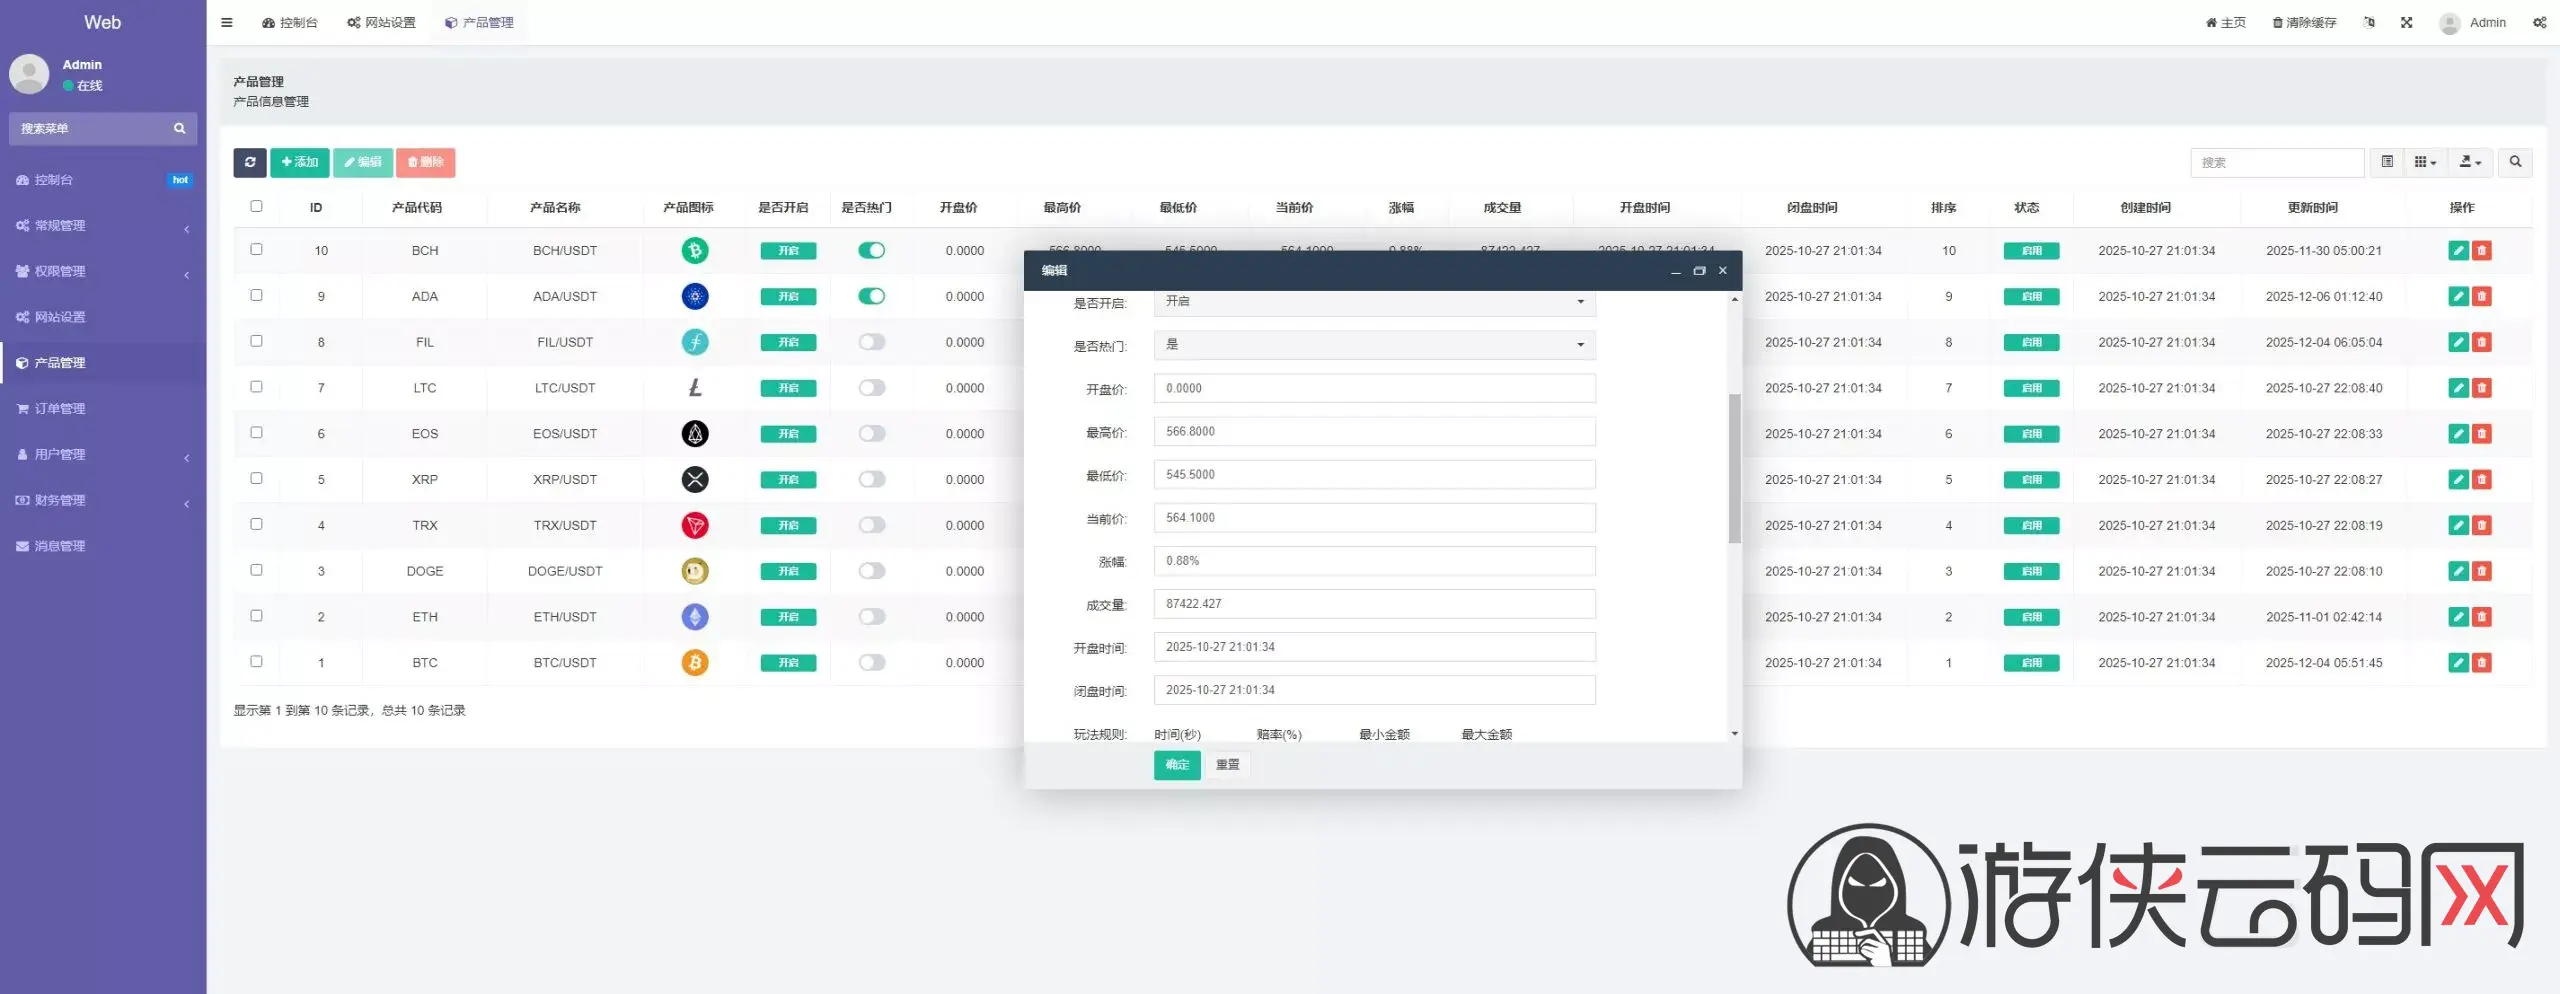Click the search magnifier button beside table tools
Screen dimensions: 2560x994
coord(2515,162)
